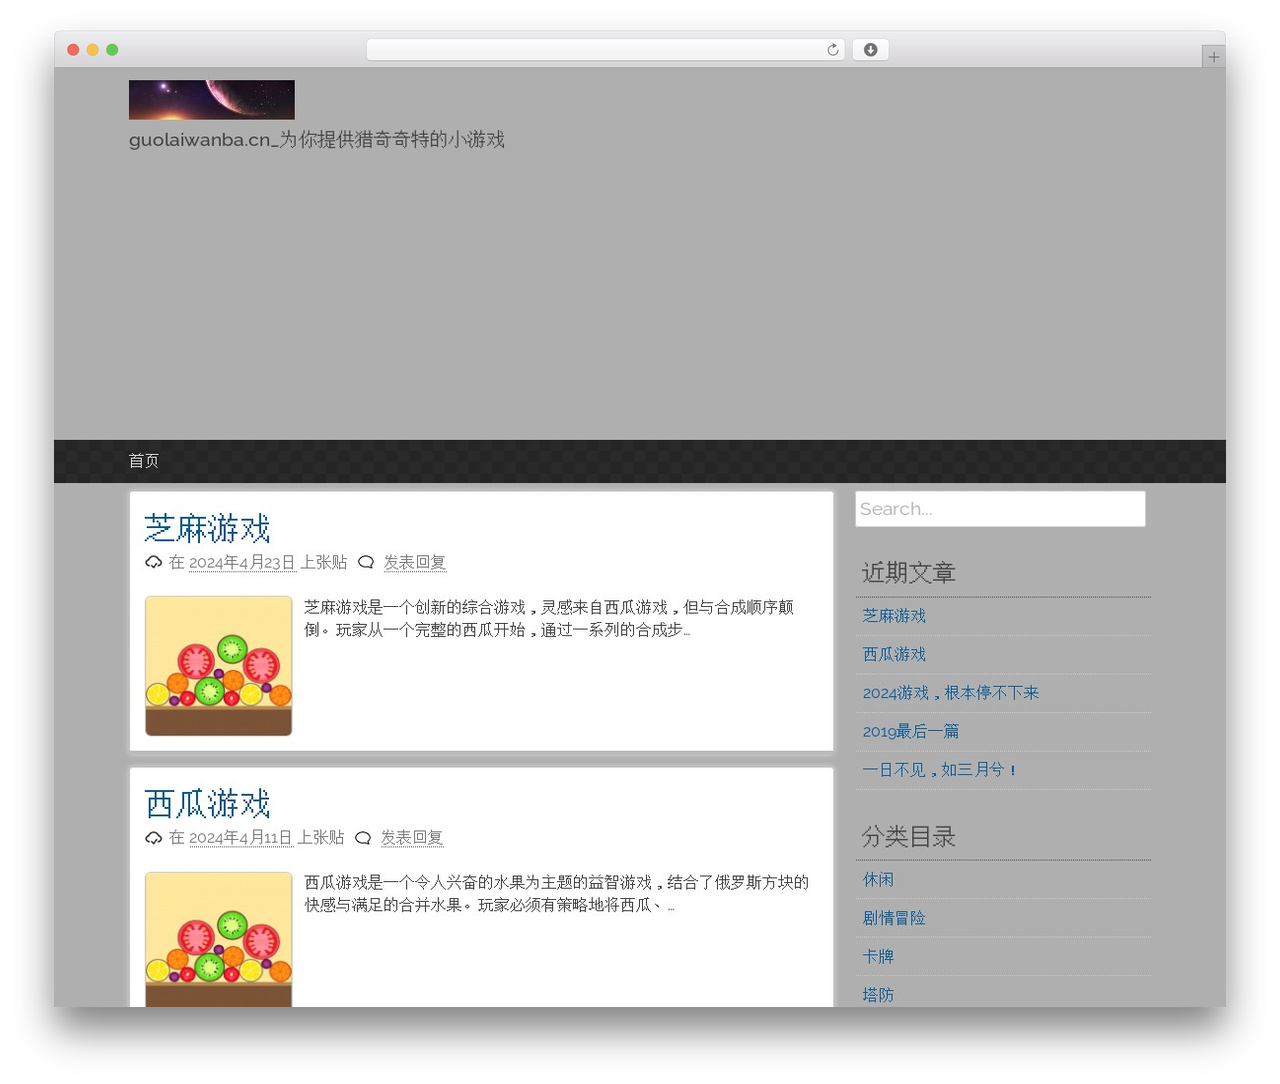The image size is (1280, 1084).
Task: Click 发表回复 under 西瓜游戏 post
Action: (x=412, y=837)
